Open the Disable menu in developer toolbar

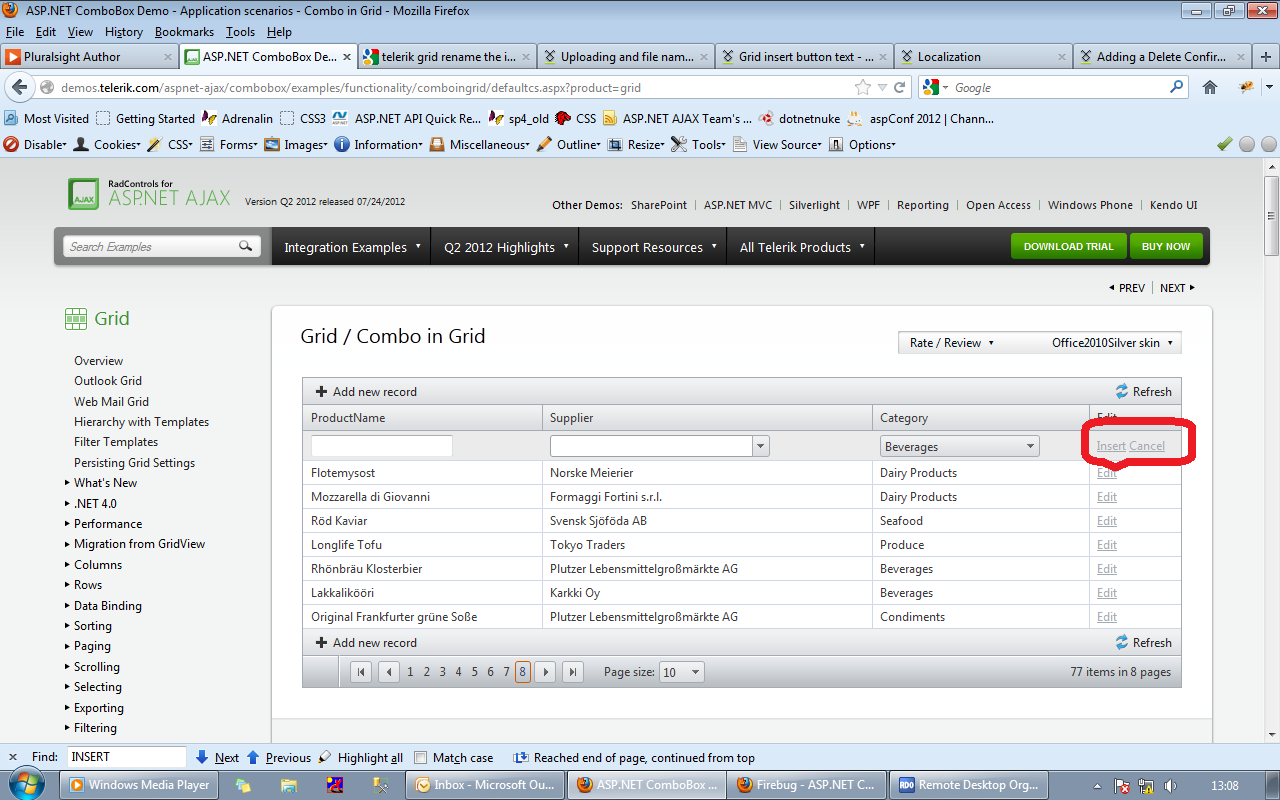(36, 144)
